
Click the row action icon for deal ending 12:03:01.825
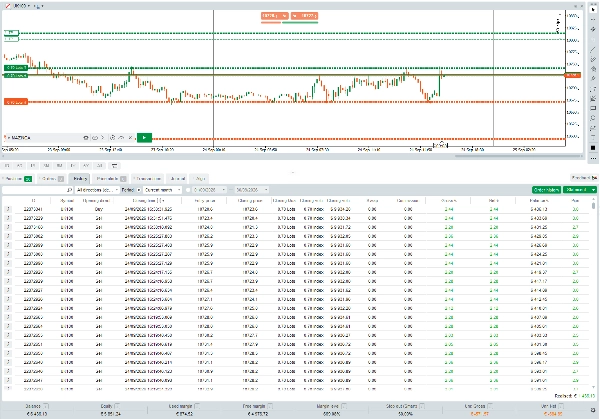click(8, 209)
